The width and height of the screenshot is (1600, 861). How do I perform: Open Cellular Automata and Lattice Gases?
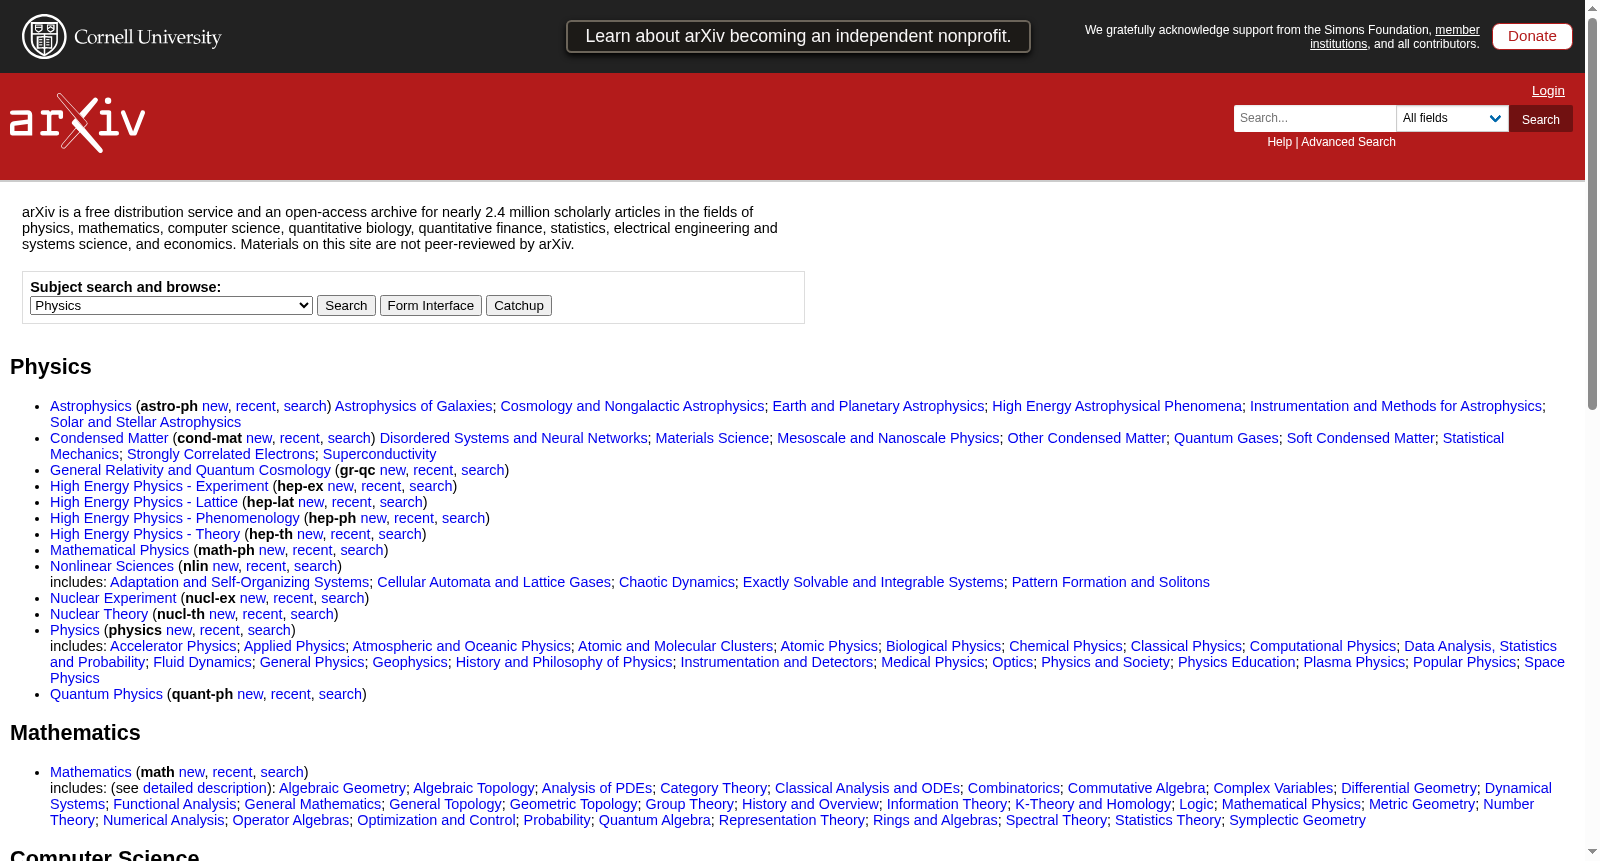click(x=494, y=582)
